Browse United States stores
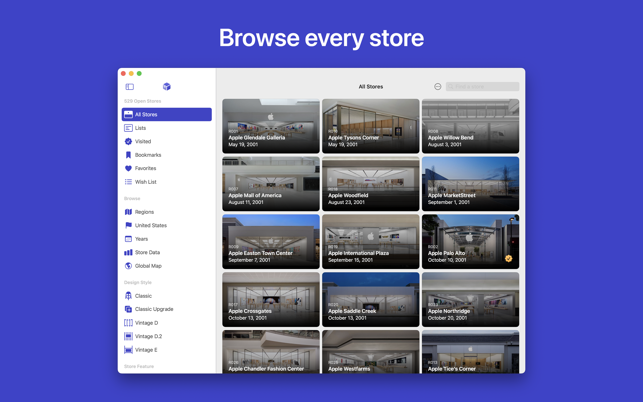643x402 pixels. coord(166,225)
